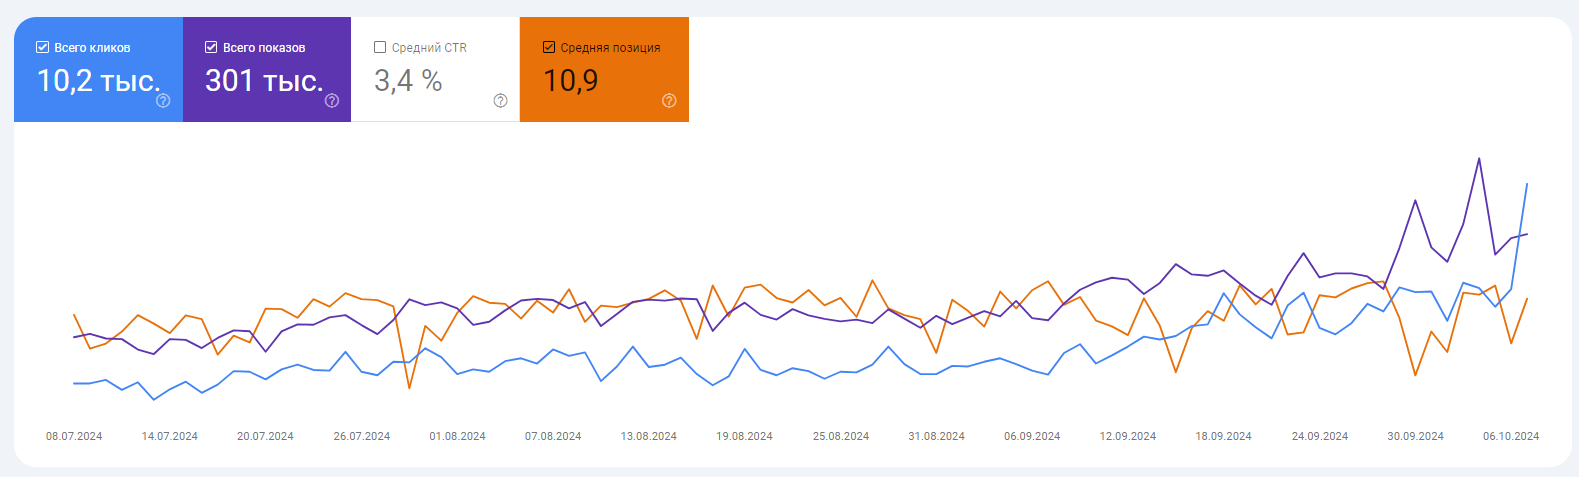Click the 08.07.2024 date axis label
This screenshot has width=1579, height=477.
click(74, 436)
